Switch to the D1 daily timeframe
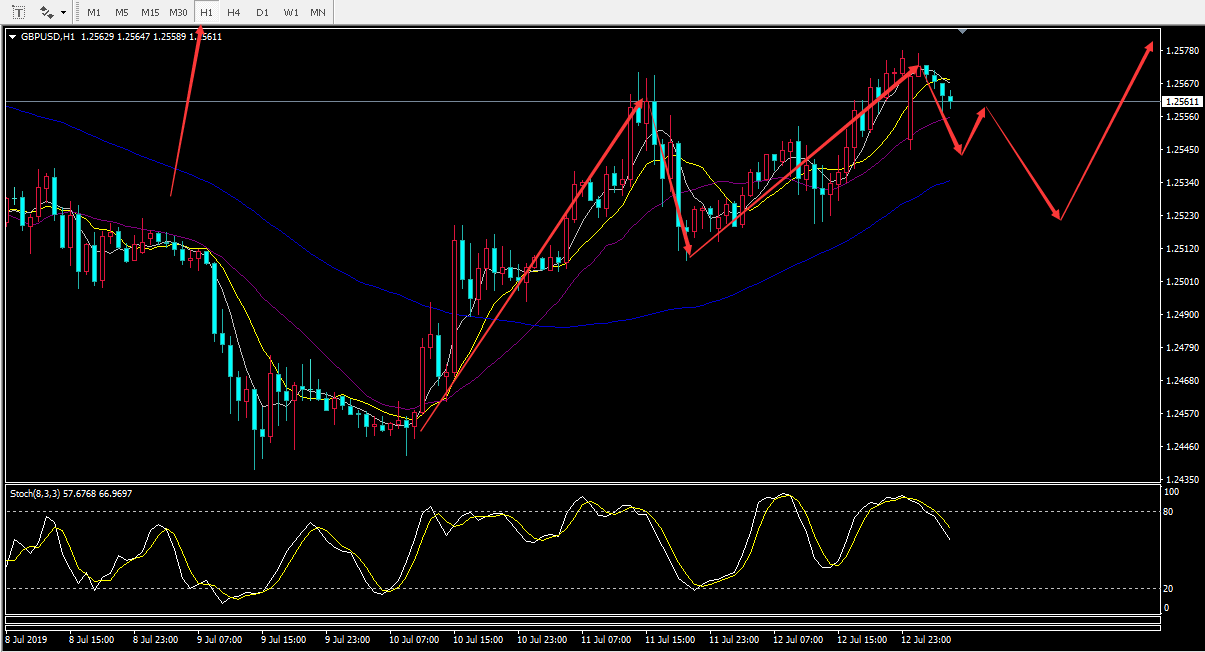Screen dimensions: 1205x652 click(262, 12)
